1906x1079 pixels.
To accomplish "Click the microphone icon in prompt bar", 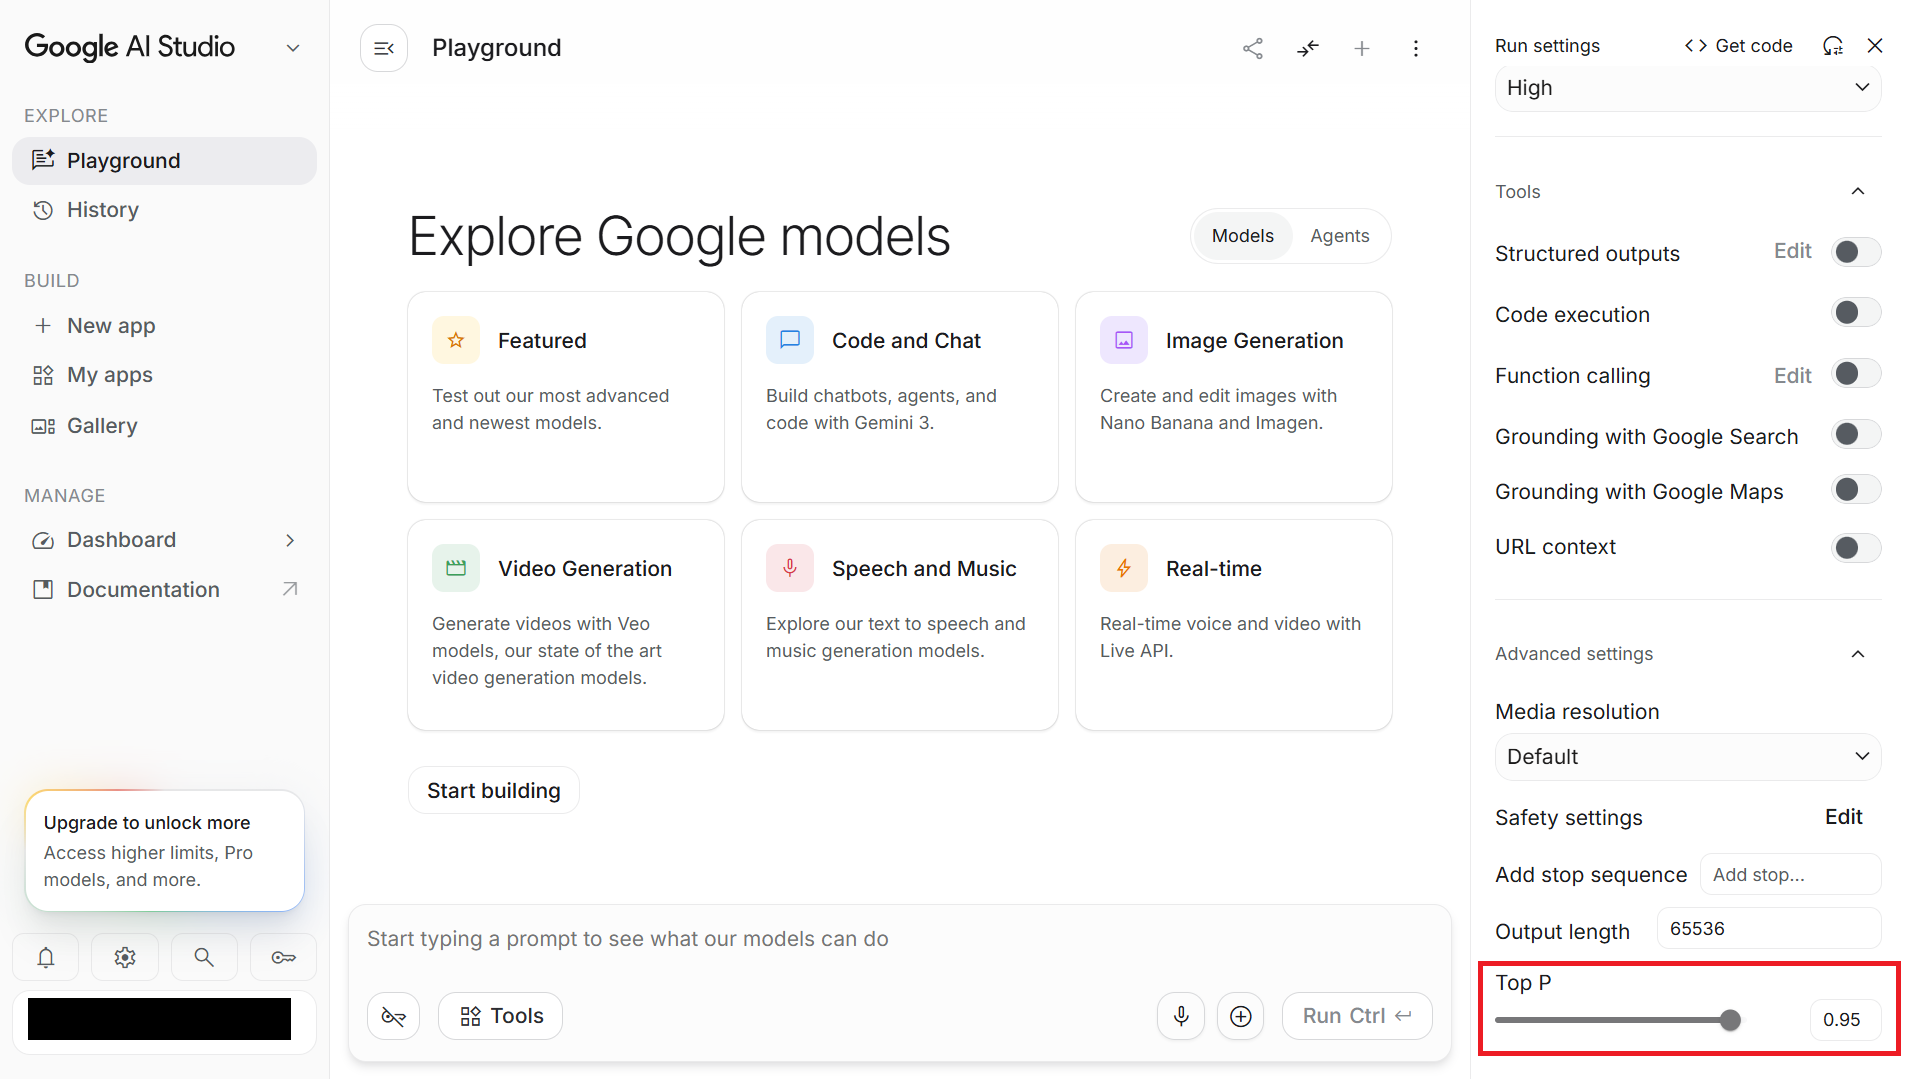I will tap(1181, 1016).
